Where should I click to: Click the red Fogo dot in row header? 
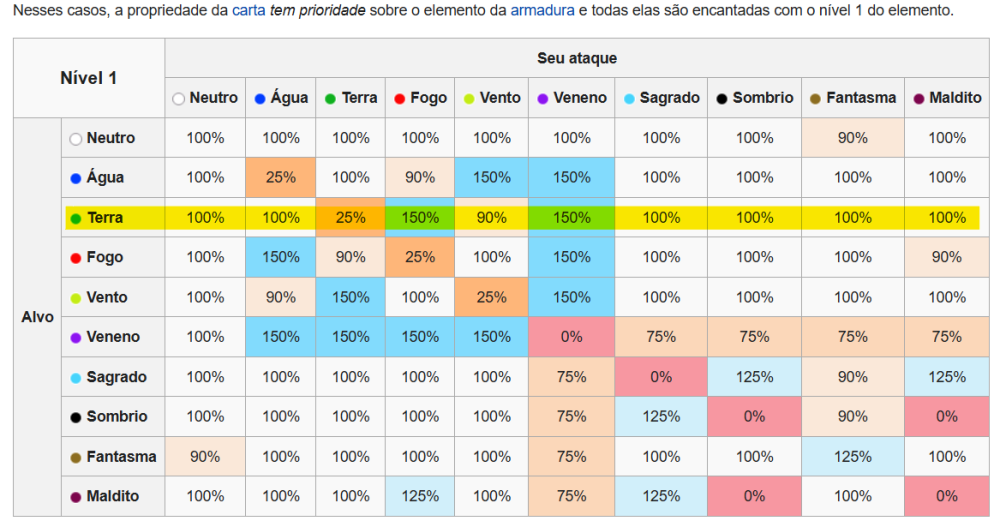76,258
